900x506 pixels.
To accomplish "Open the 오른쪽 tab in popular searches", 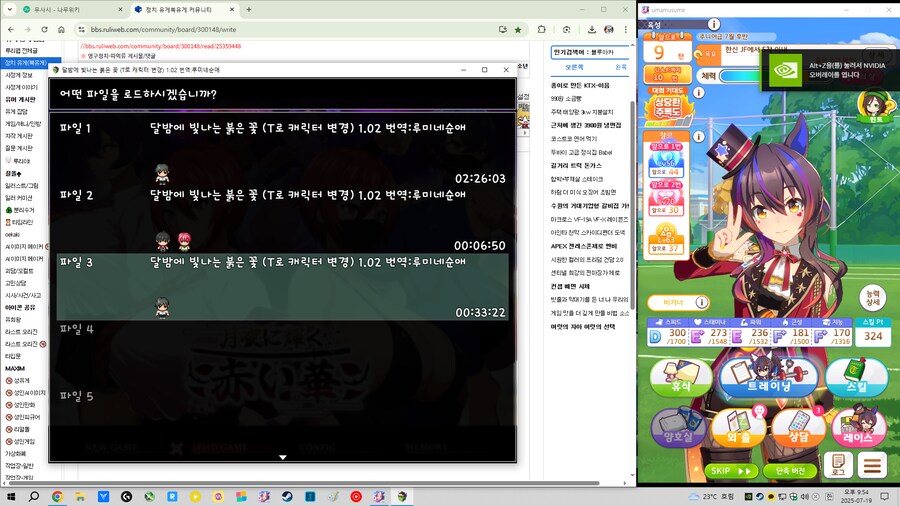I will pyautogui.click(x=574, y=67).
